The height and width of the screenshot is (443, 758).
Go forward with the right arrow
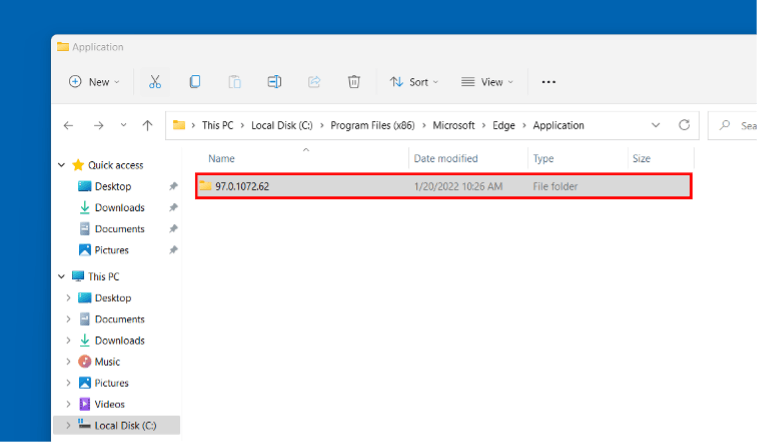point(99,125)
